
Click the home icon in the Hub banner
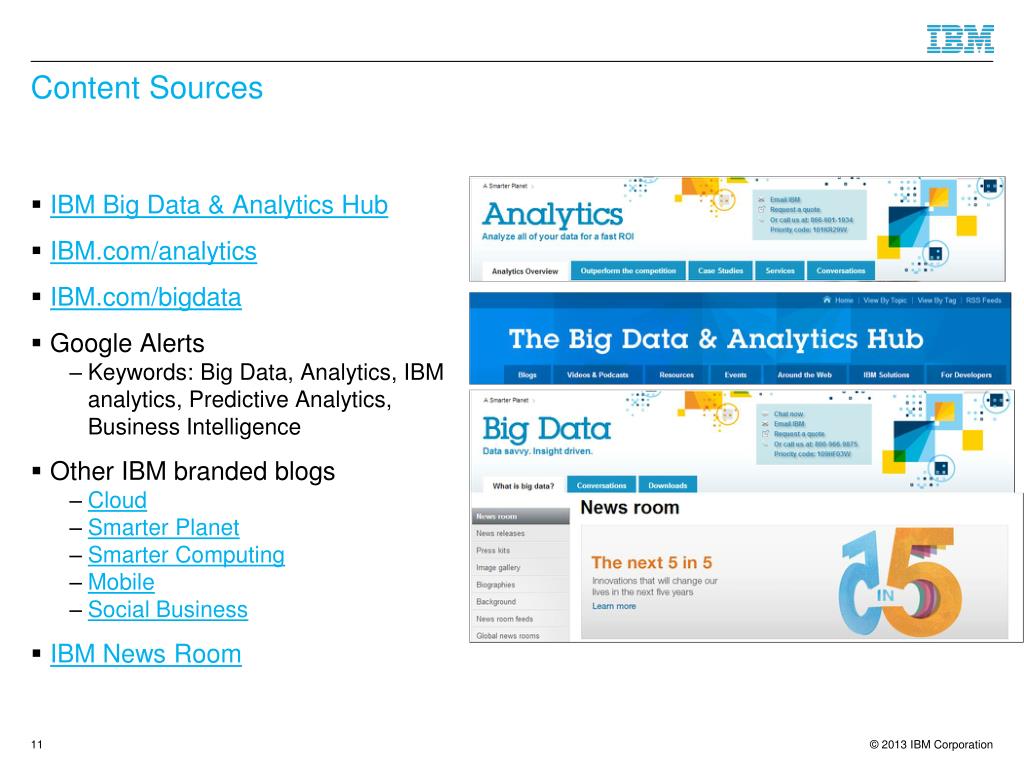coord(827,300)
